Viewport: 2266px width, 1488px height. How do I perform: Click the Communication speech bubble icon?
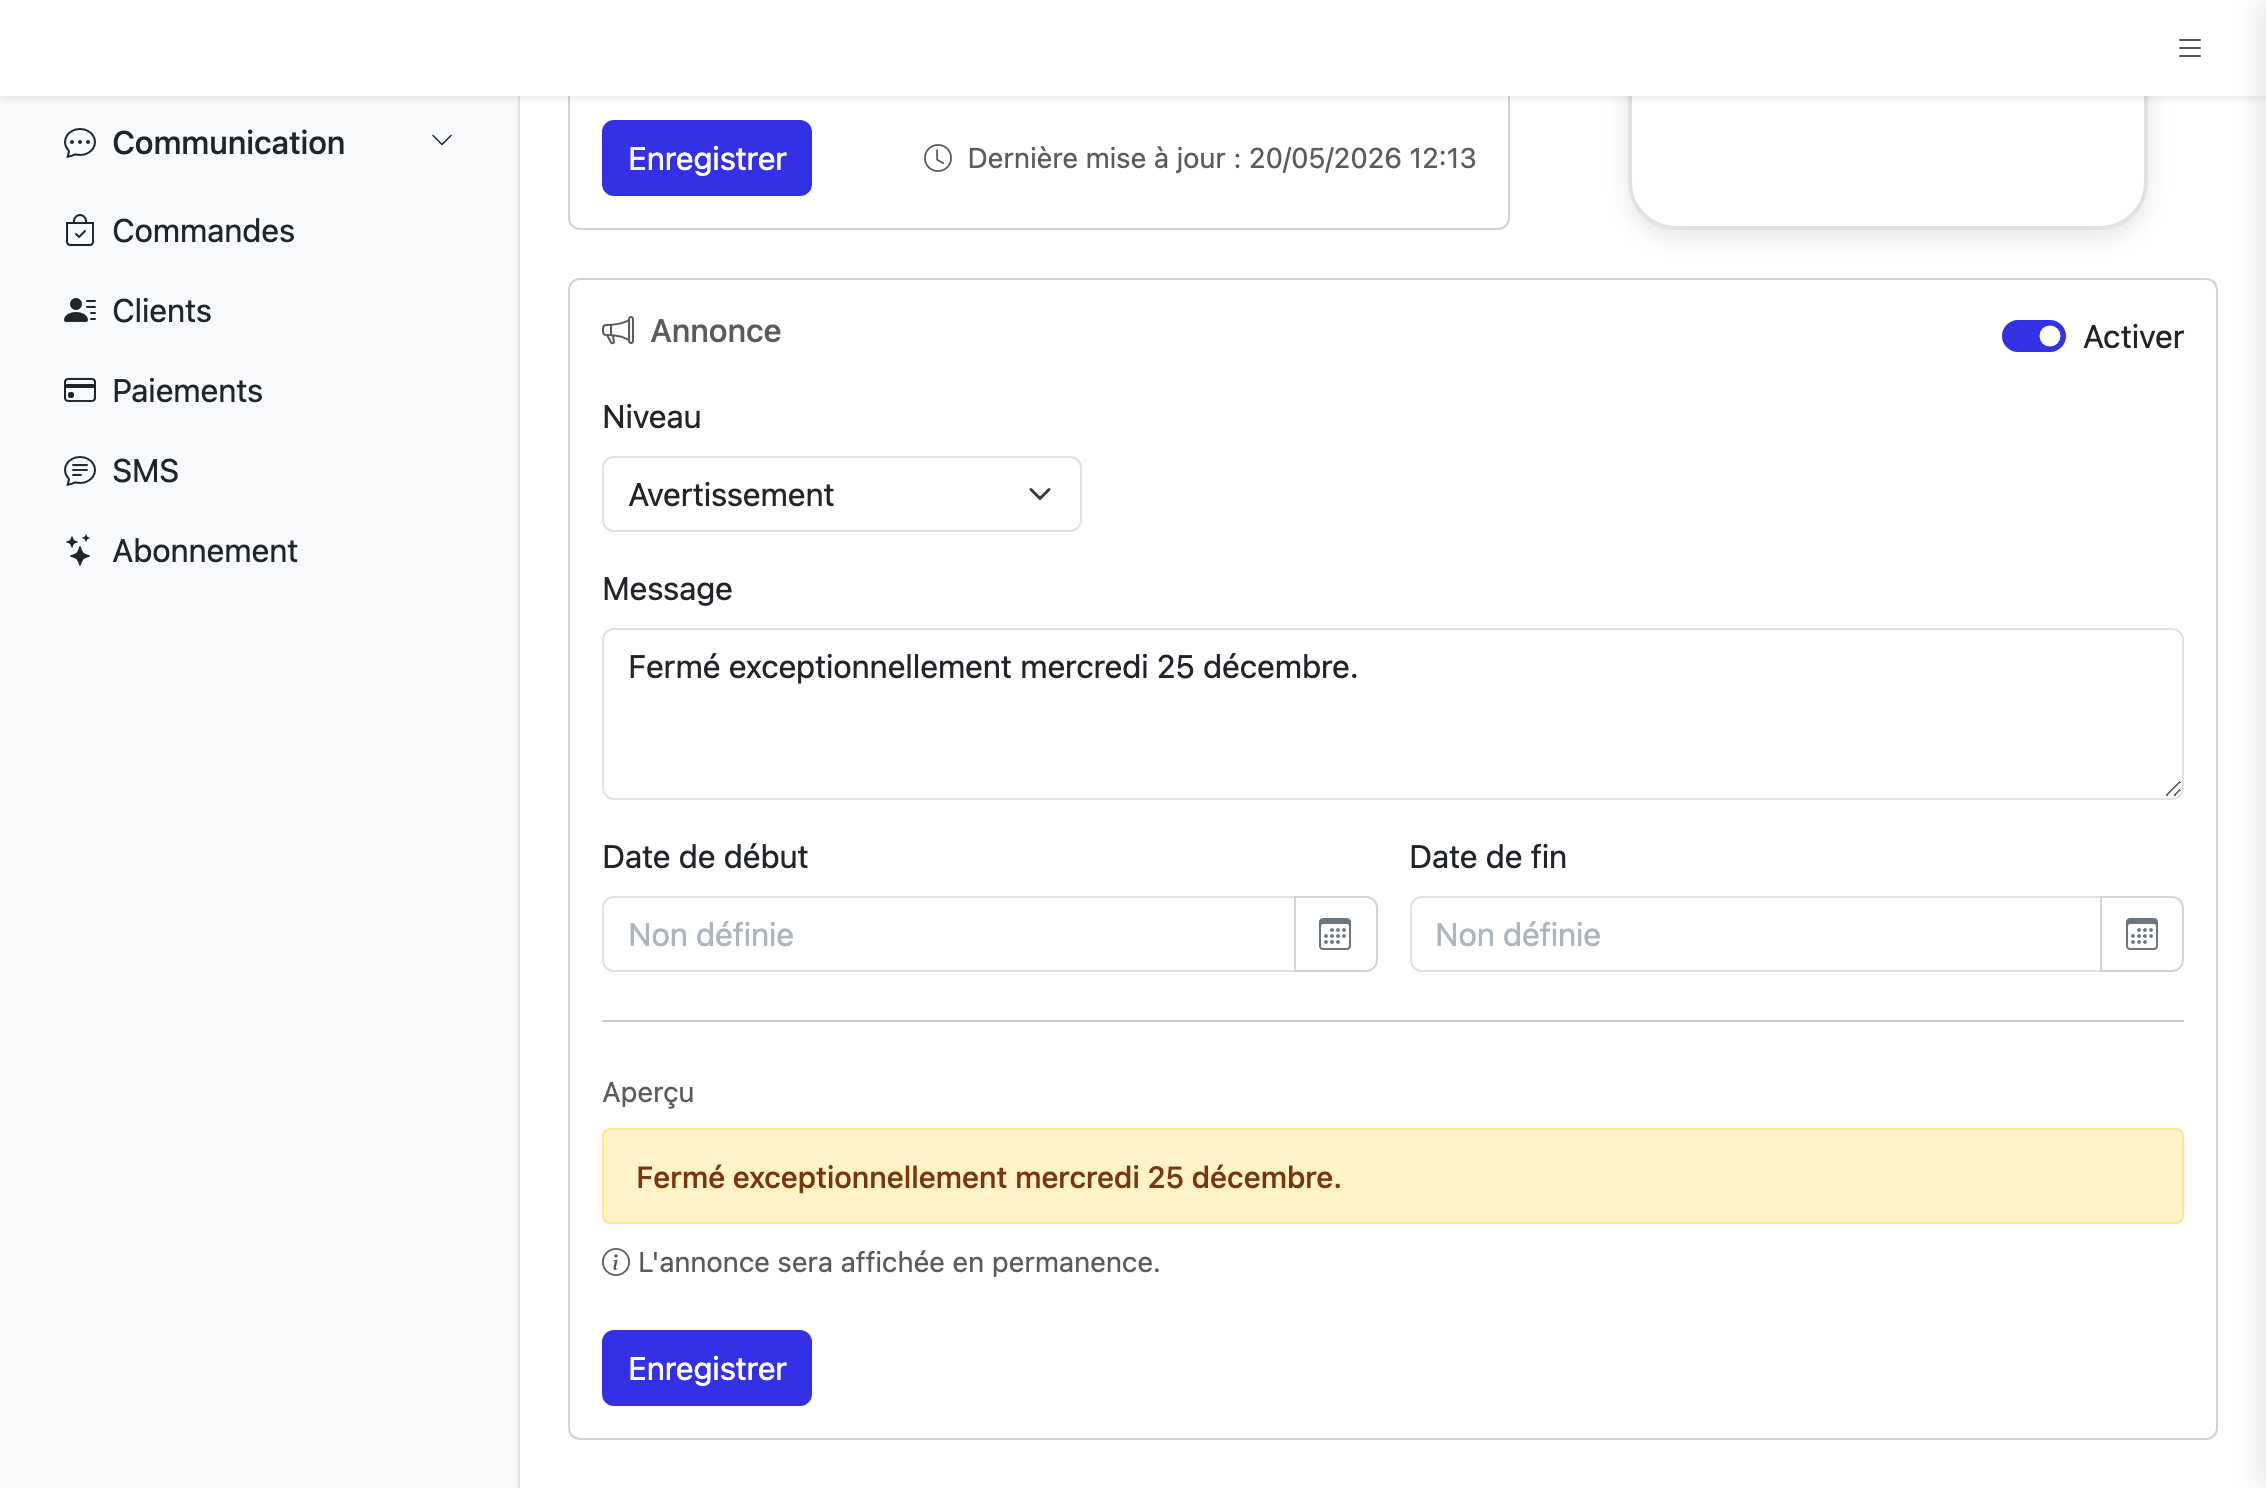[80, 143]
